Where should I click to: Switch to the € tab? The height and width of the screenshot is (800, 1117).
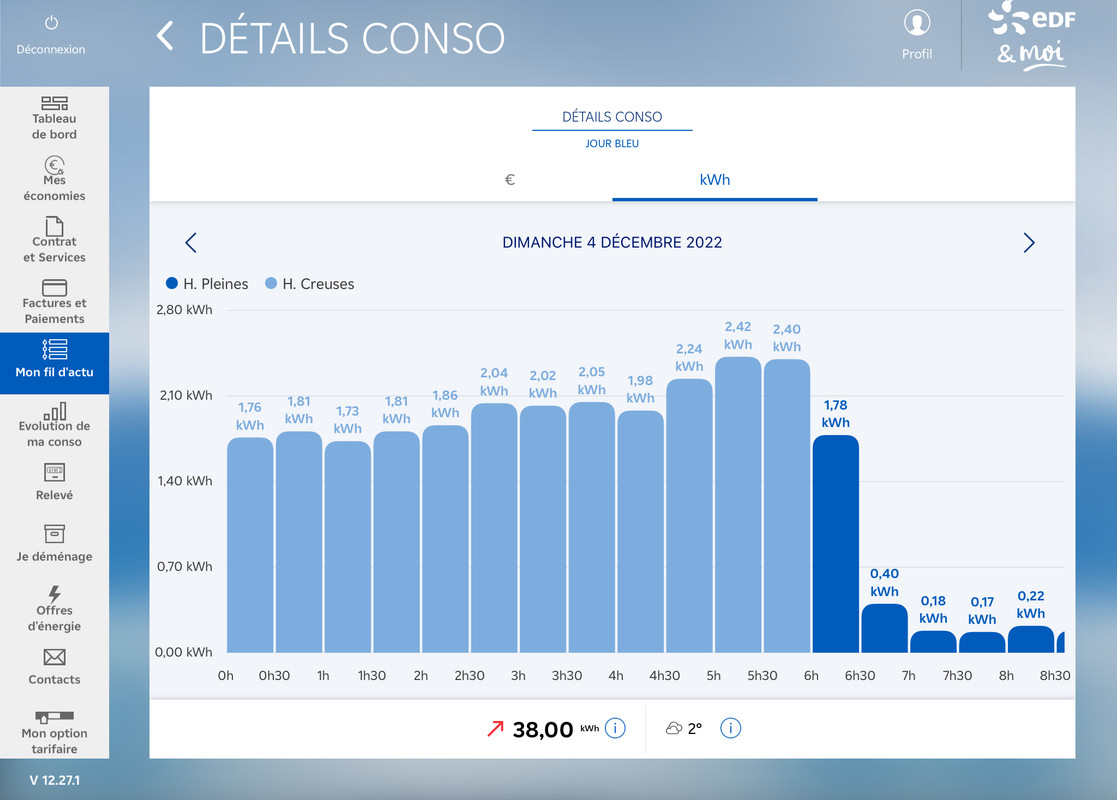click(509, 180)
